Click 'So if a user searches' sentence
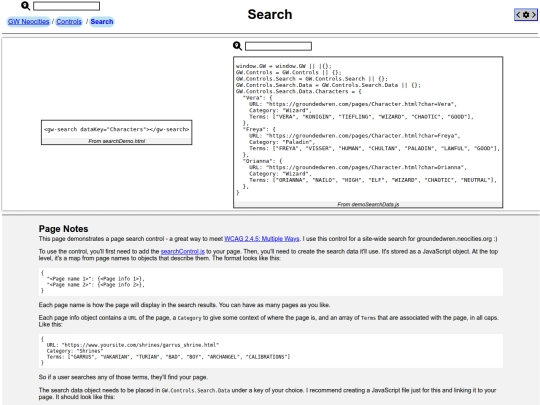The width and height of the screenshot is (540, 405). tap(123, 377)
